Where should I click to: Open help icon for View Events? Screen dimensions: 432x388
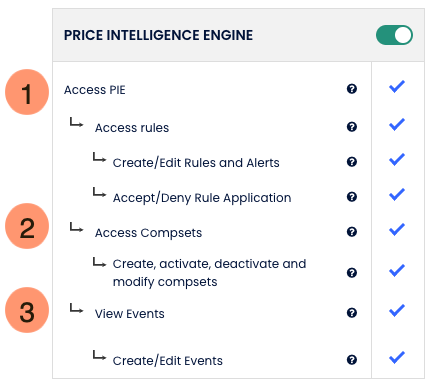(x=352, y=313)
